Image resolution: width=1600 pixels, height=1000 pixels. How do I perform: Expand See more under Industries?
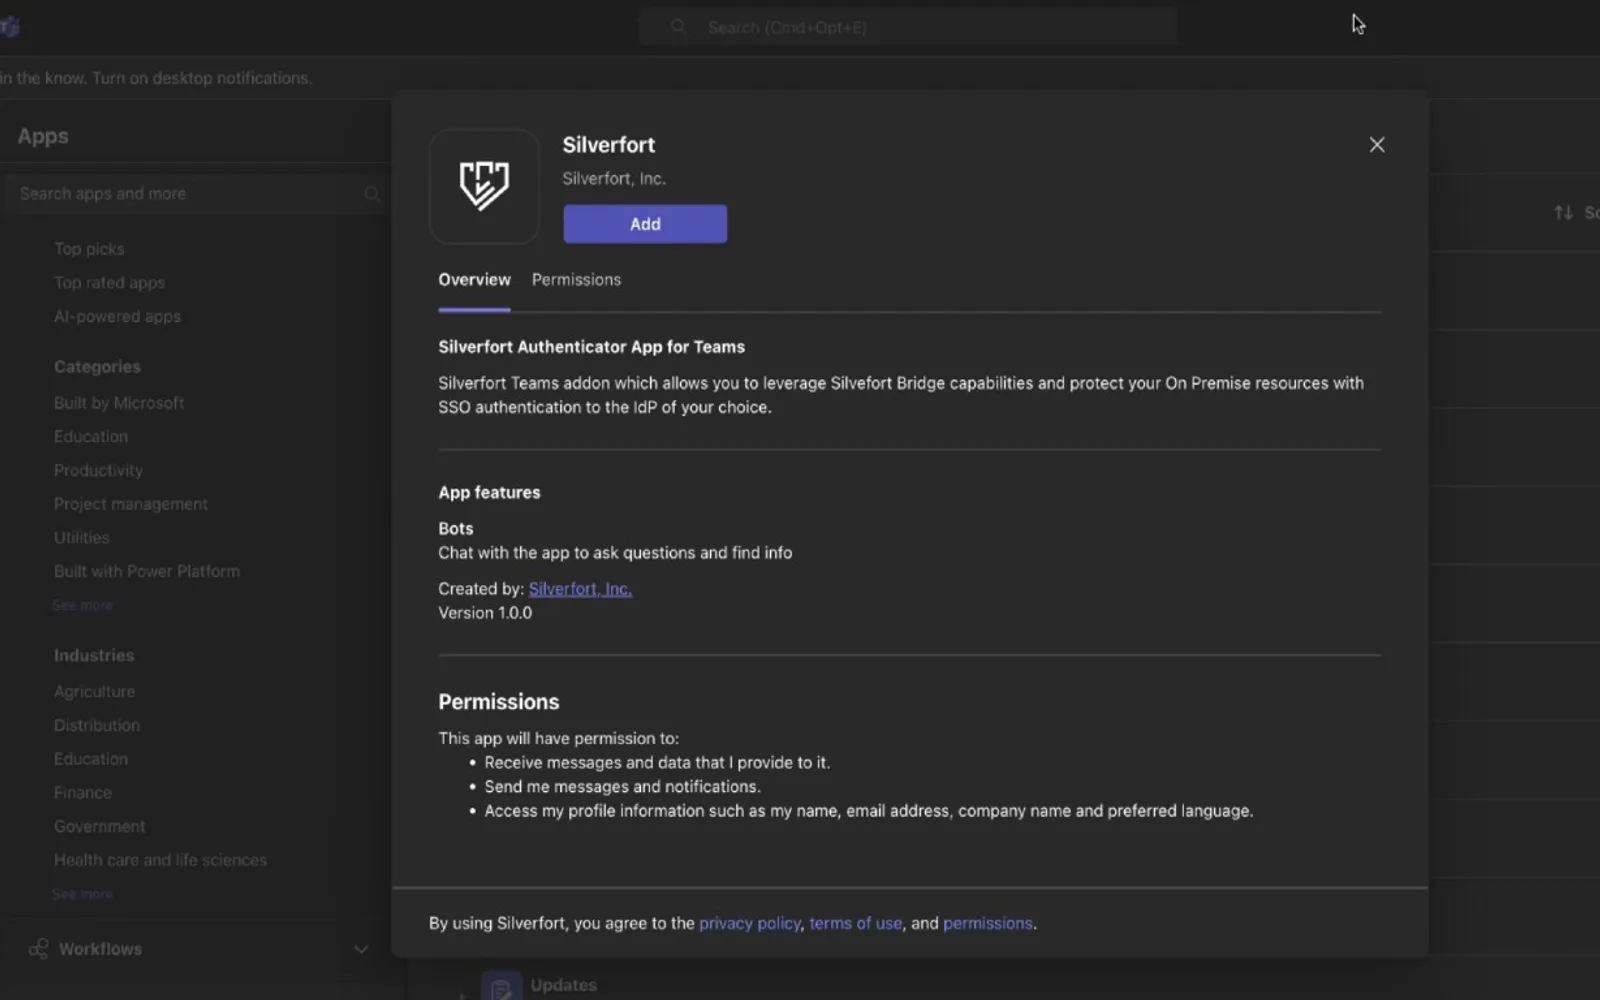pos(82,894)
